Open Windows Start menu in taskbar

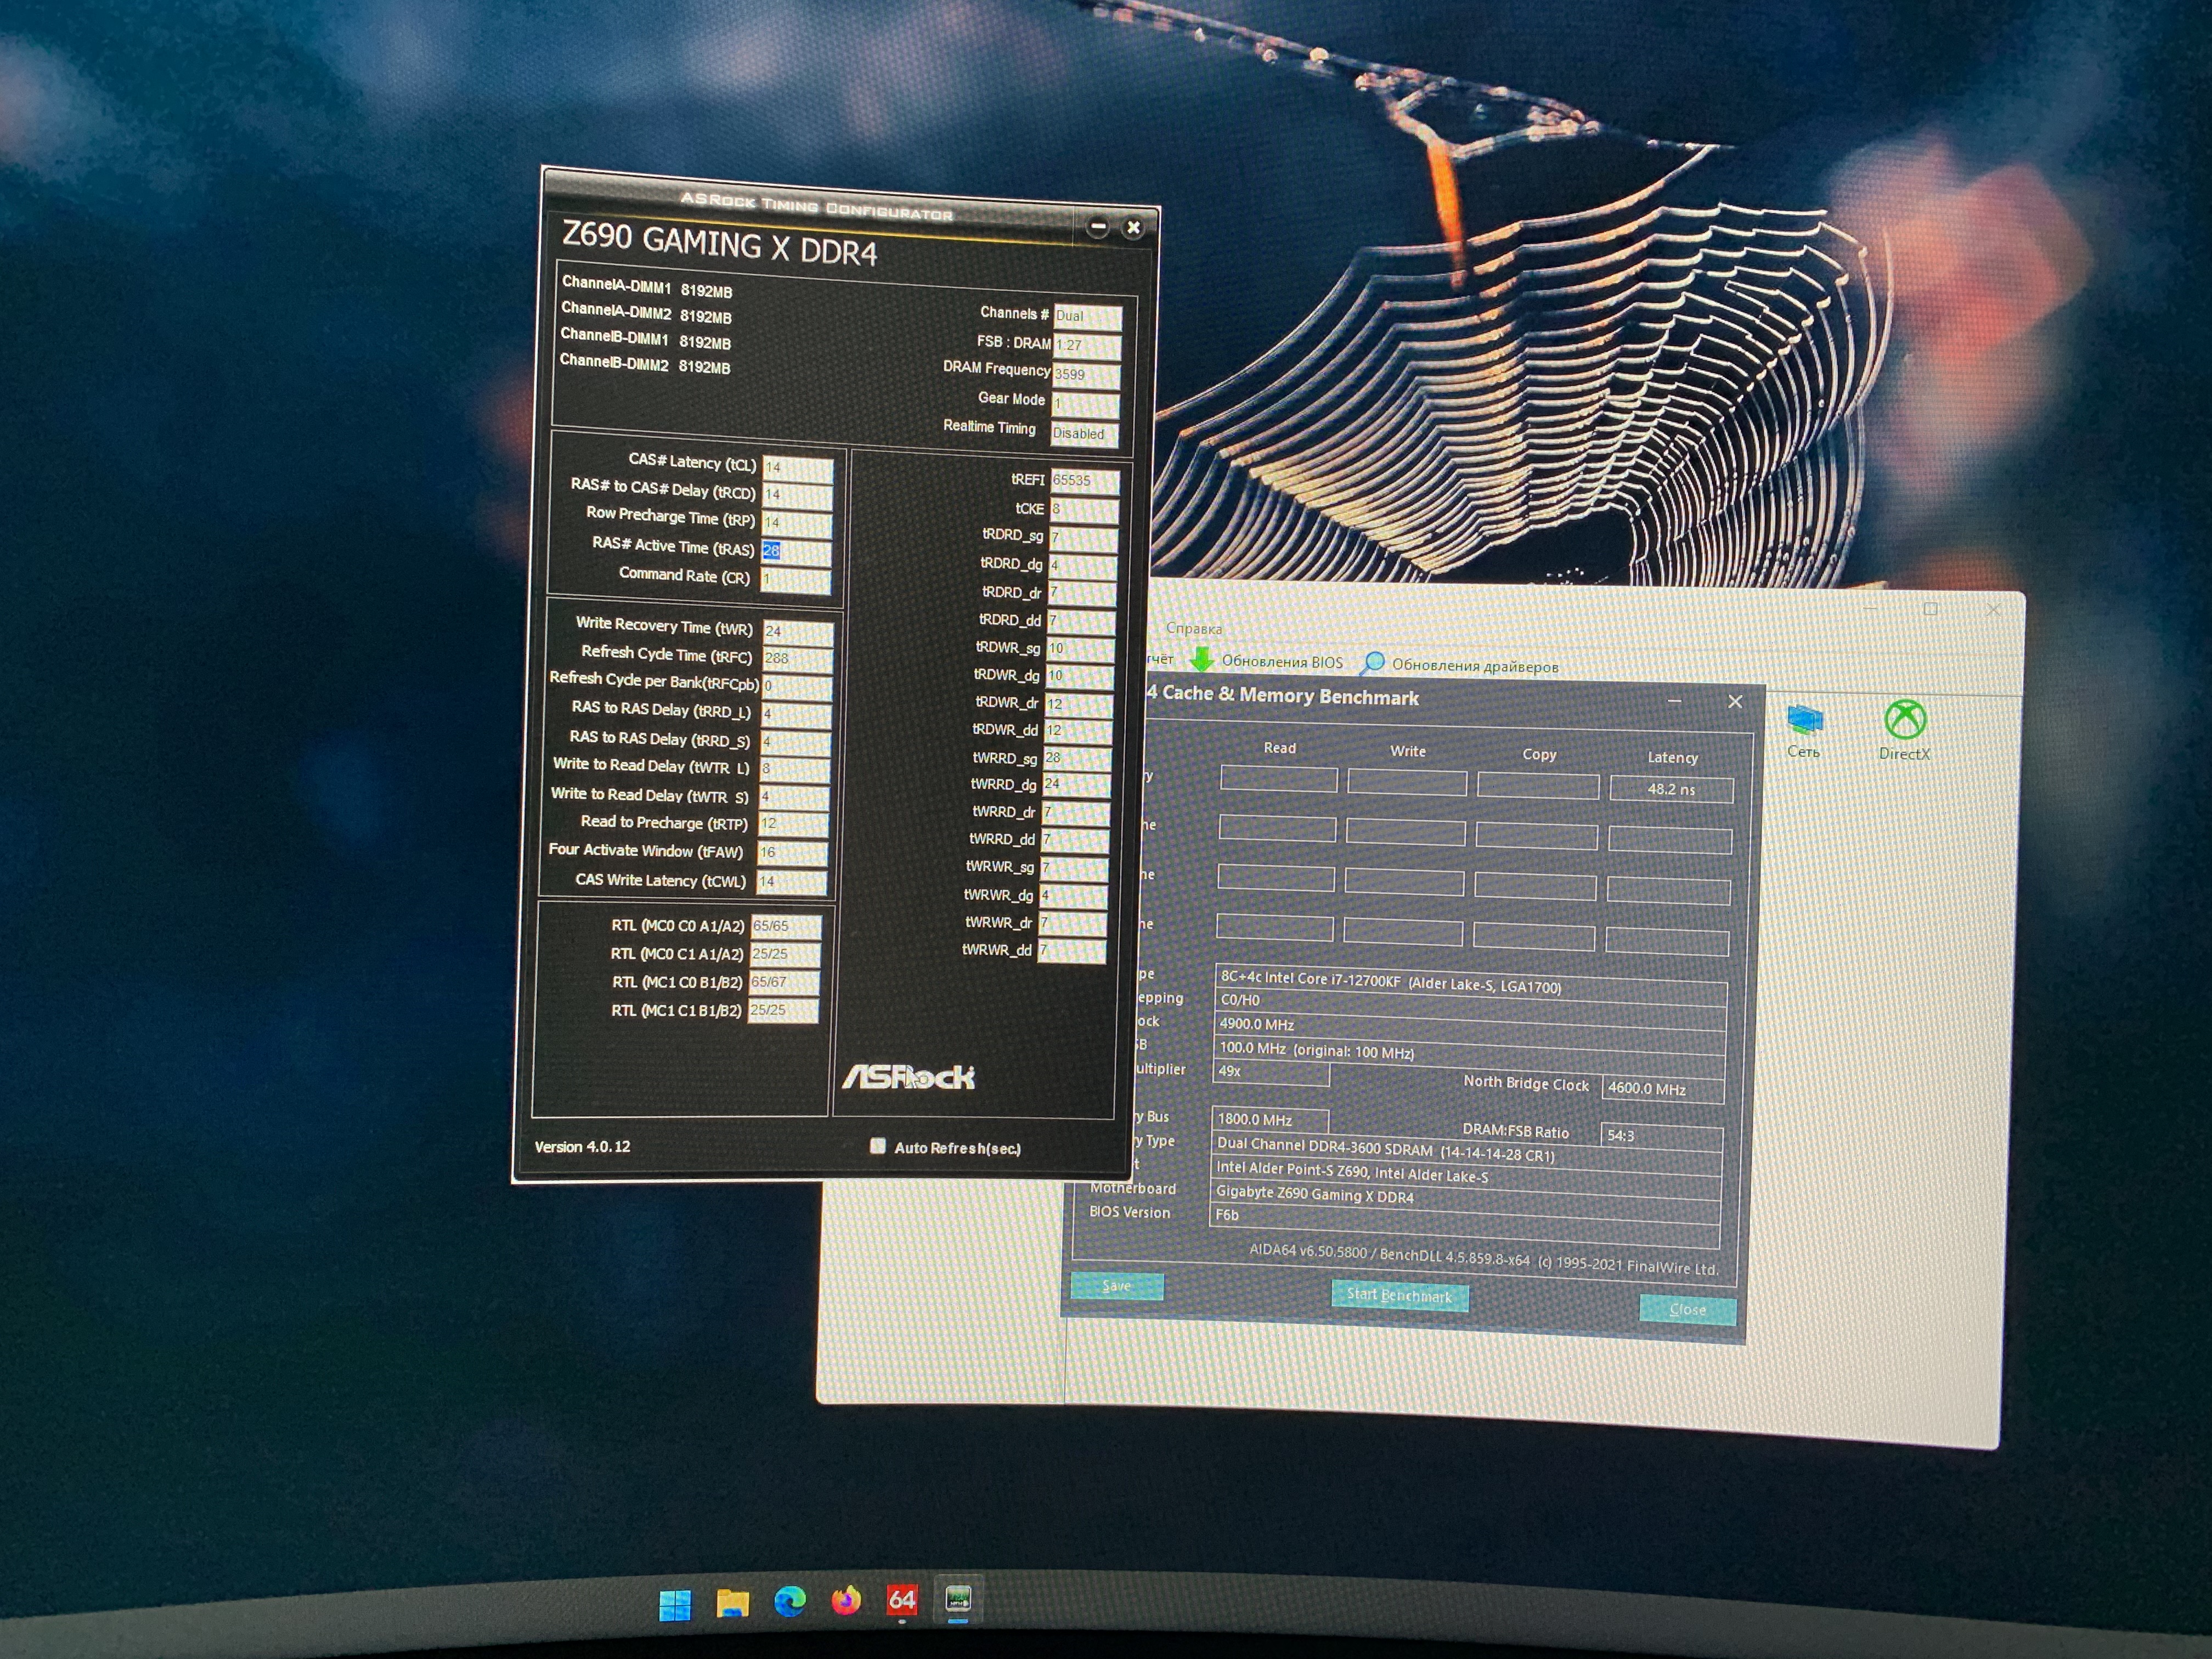click(675, 1603)
